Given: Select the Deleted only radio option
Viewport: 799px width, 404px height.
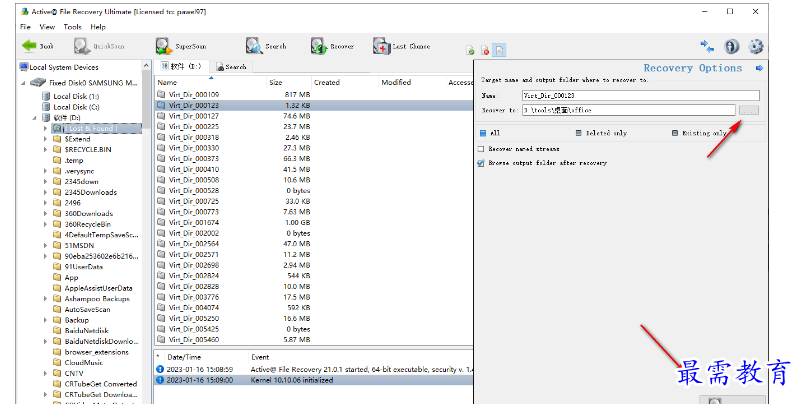Looking at the screenshot, I should coord(578,133).
